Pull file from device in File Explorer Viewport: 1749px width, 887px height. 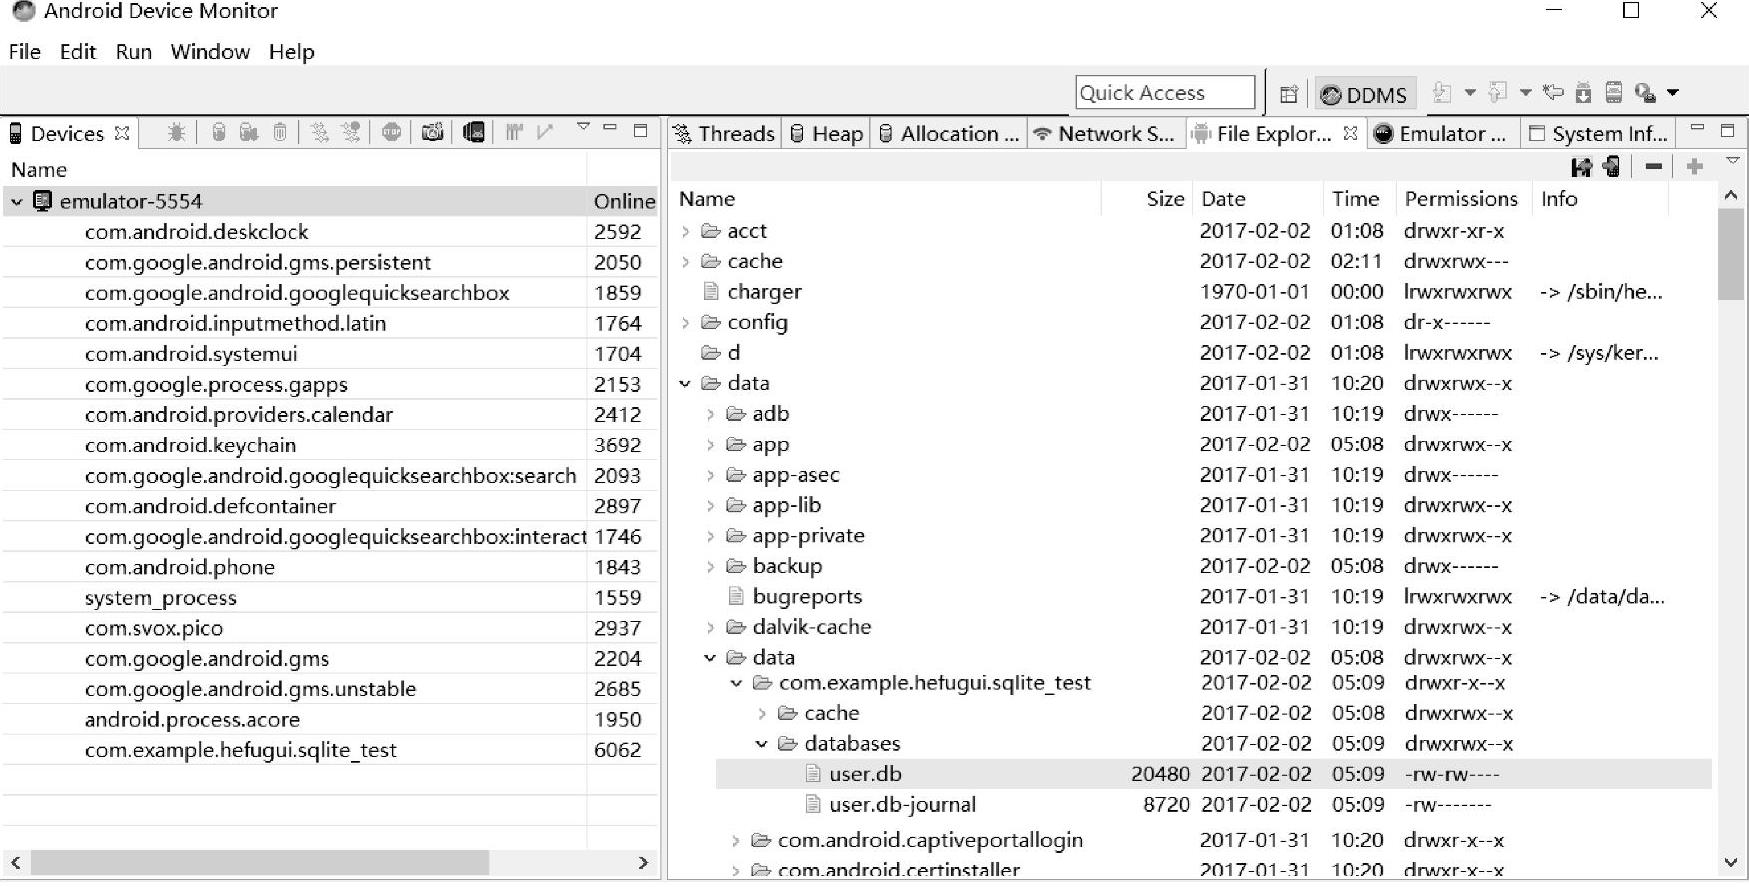click(x=1581, y=167)
